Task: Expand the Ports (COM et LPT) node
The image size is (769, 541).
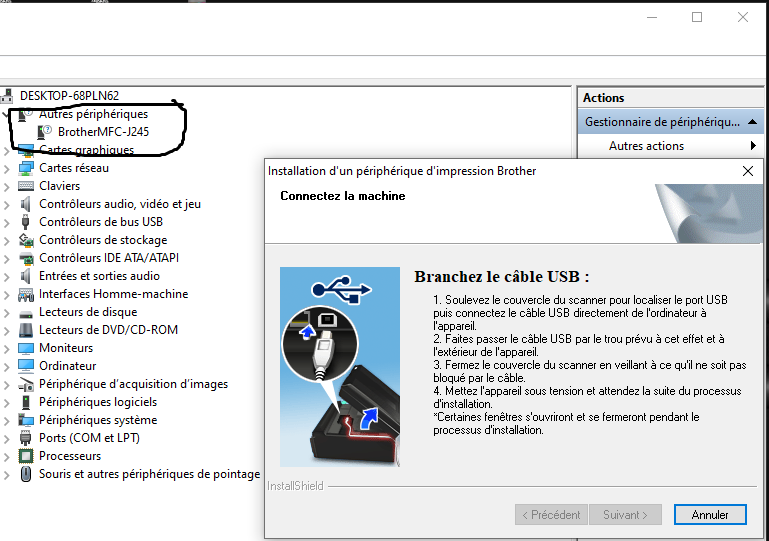Action: coord(6,438)
